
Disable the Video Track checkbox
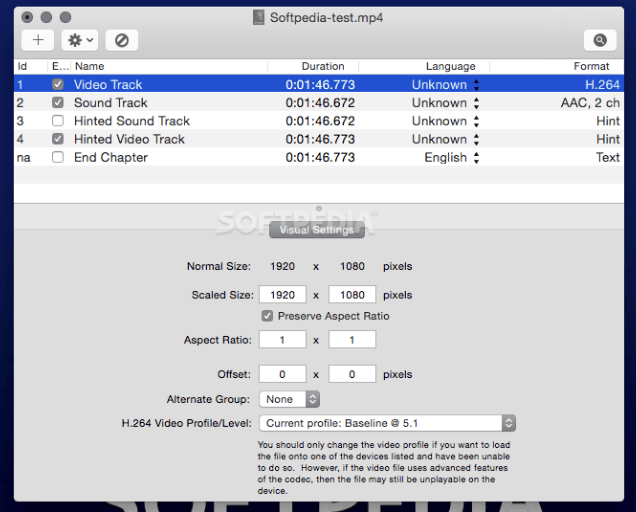tap(58, 85)
